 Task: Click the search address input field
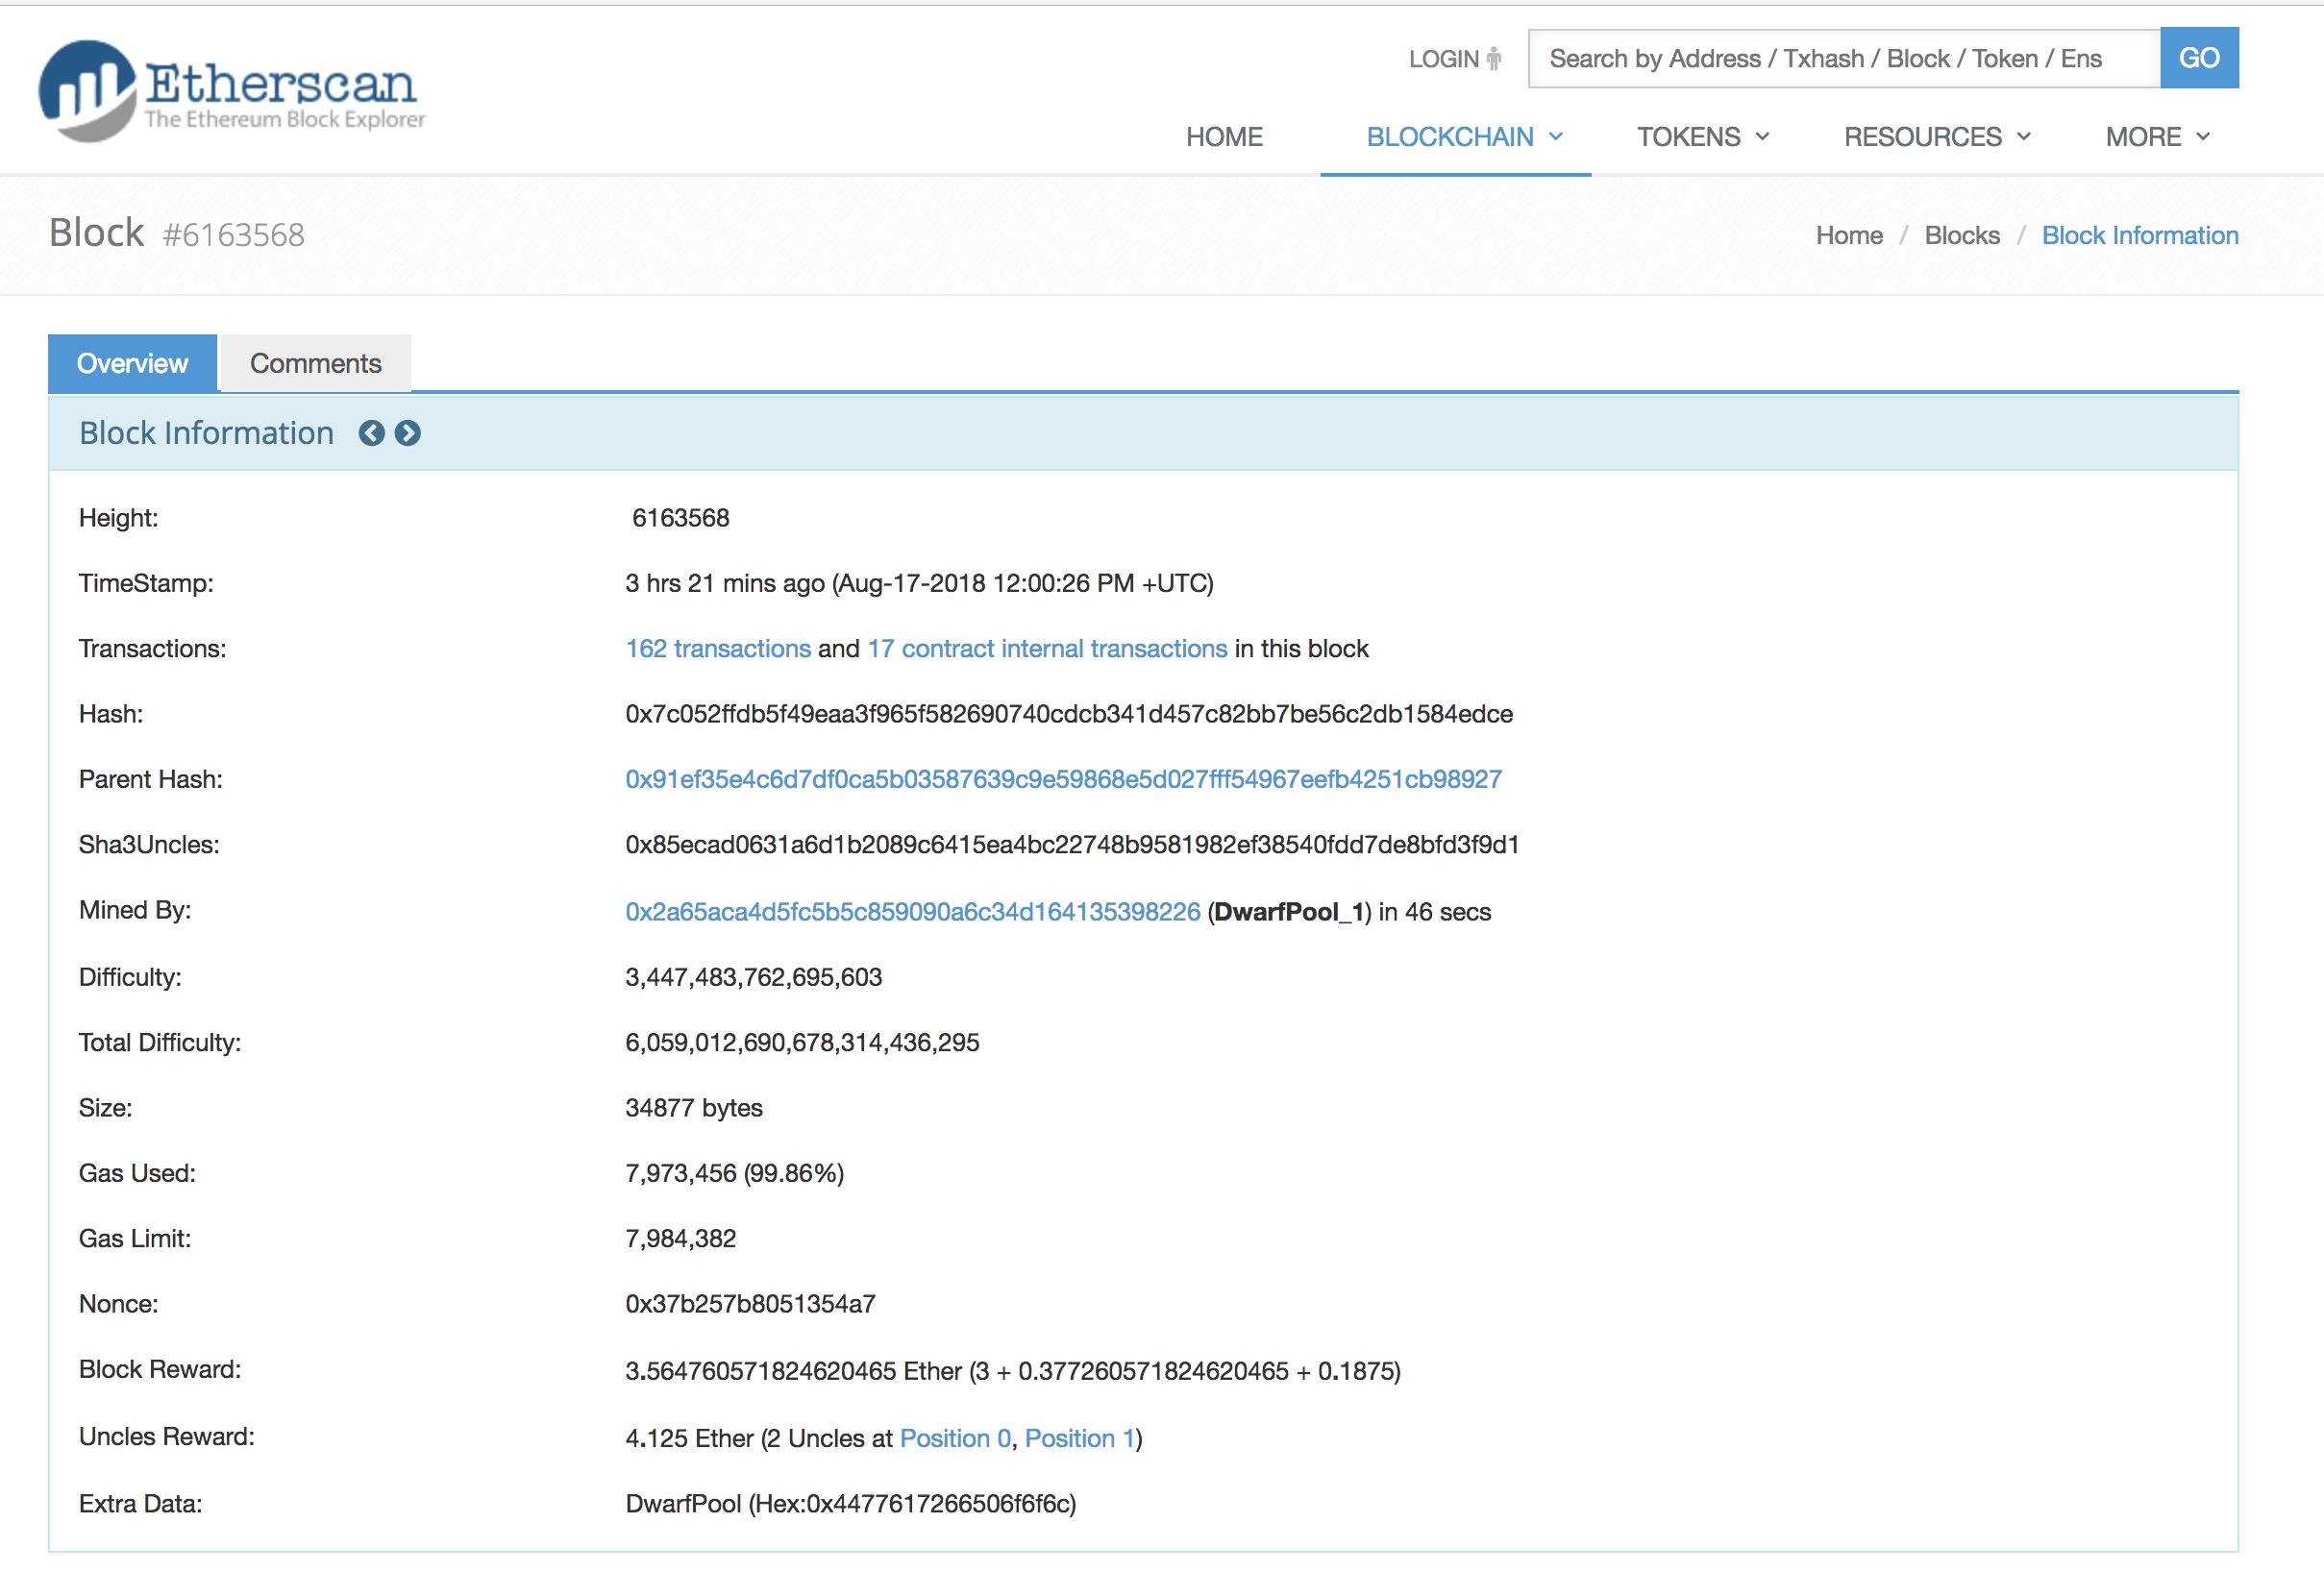(x=1843, y=59)
